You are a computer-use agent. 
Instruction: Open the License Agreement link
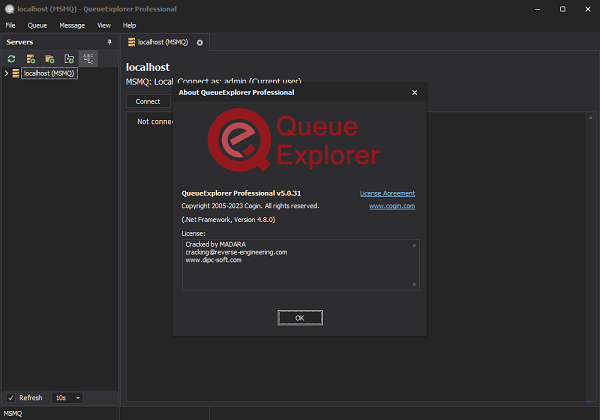(387, 193)
